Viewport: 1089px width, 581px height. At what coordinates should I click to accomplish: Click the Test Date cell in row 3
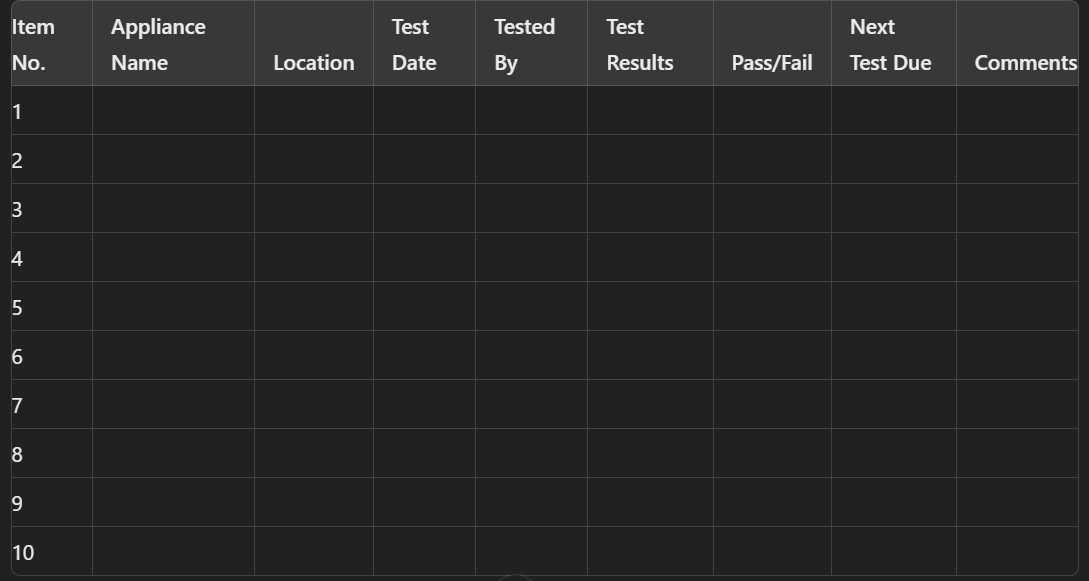point(424,209)
